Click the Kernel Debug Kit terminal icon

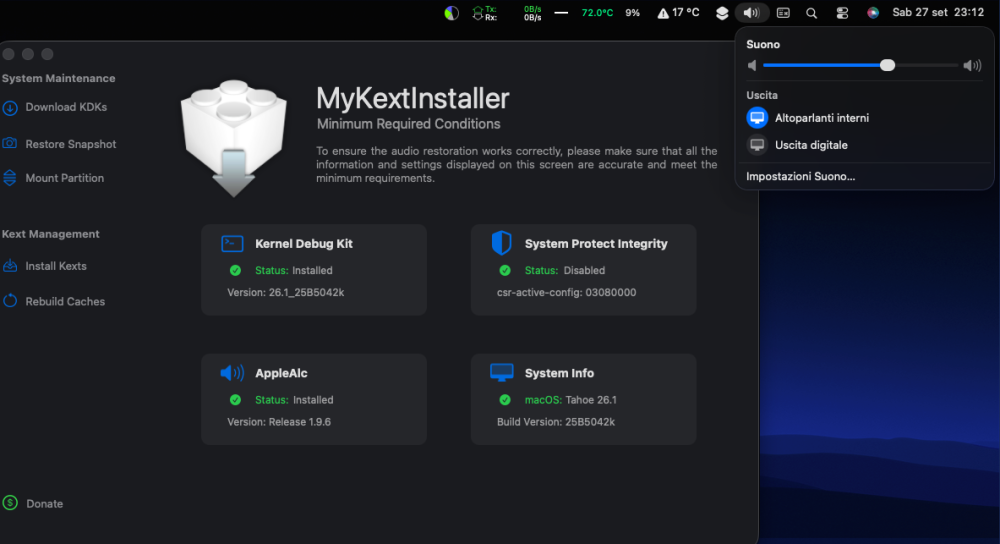pos(232,244)
